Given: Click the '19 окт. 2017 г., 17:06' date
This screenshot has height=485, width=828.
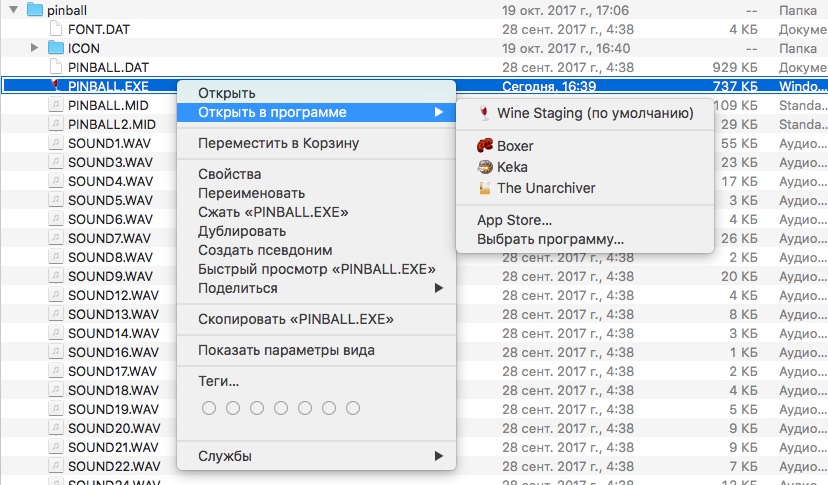Looking at the screenshot, I should coord(566,10).
